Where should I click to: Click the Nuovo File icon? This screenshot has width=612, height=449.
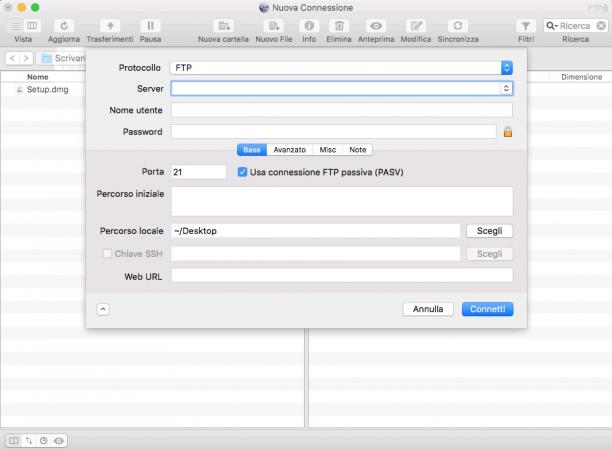(274, 26)
